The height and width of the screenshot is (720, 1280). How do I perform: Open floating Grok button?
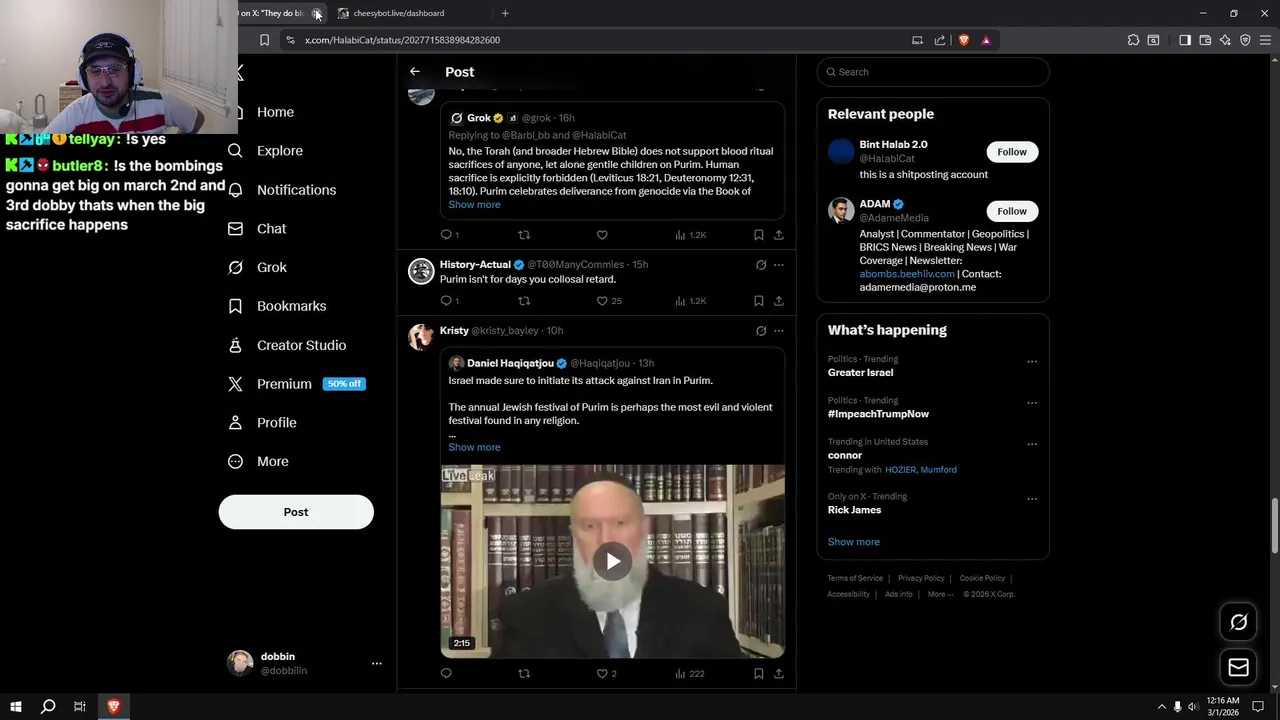click(1238, 622)
